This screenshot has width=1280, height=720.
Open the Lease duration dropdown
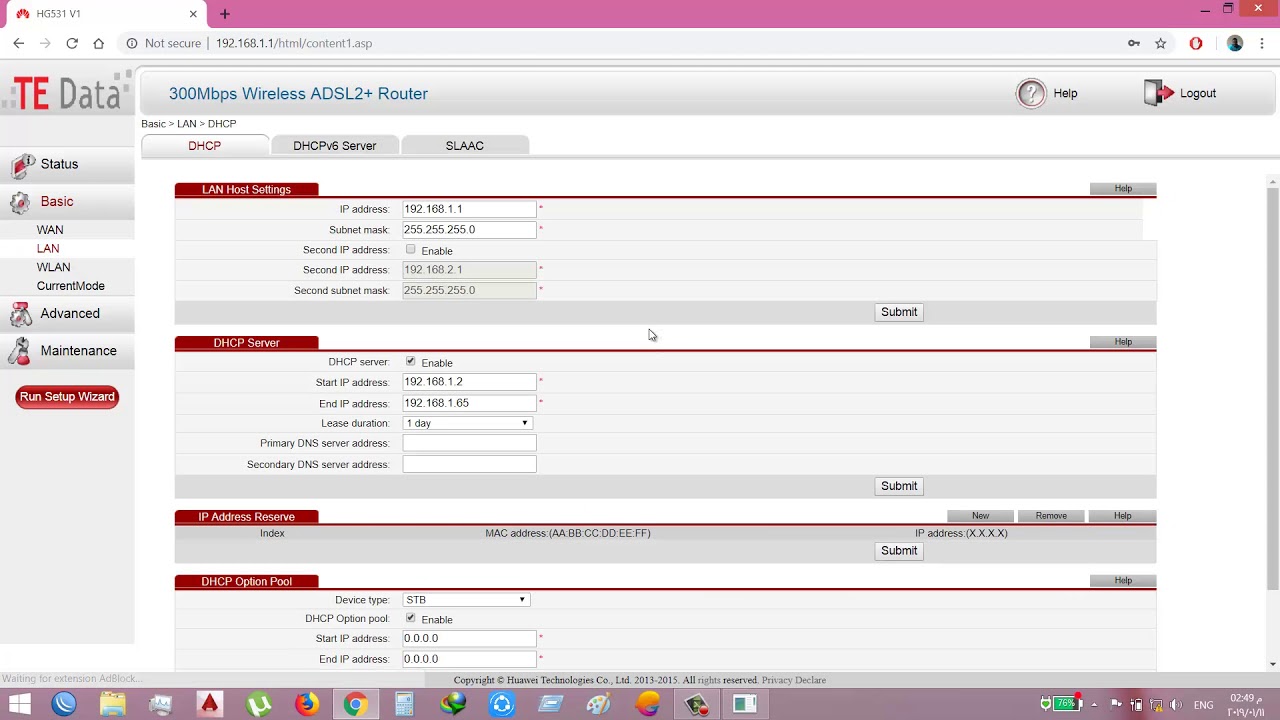tap(467, 423)
